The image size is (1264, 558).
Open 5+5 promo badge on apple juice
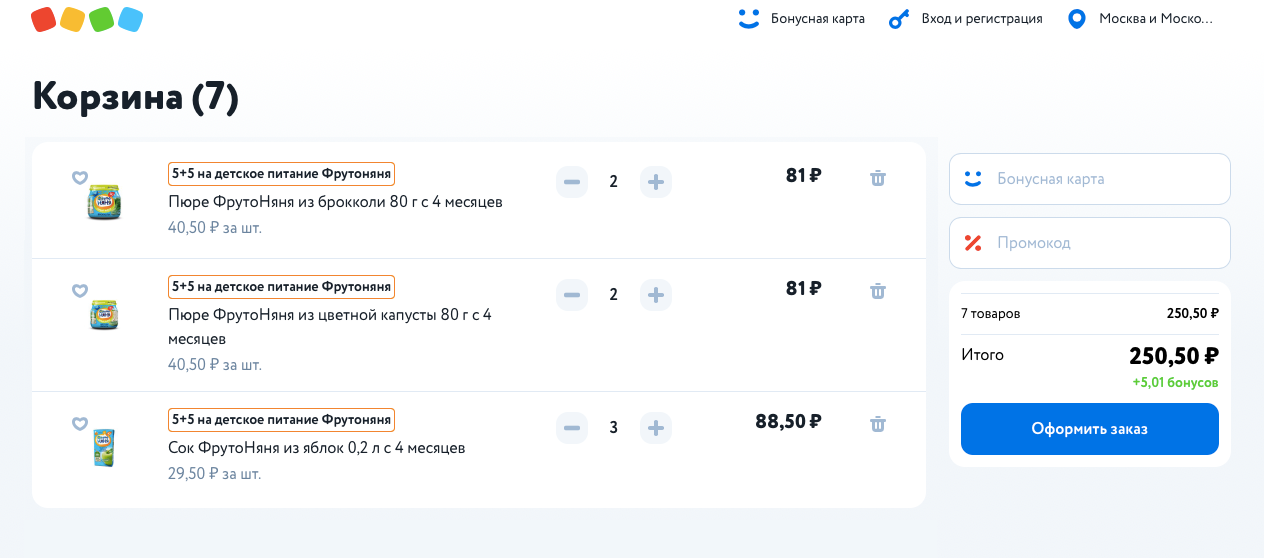(281, 420)
